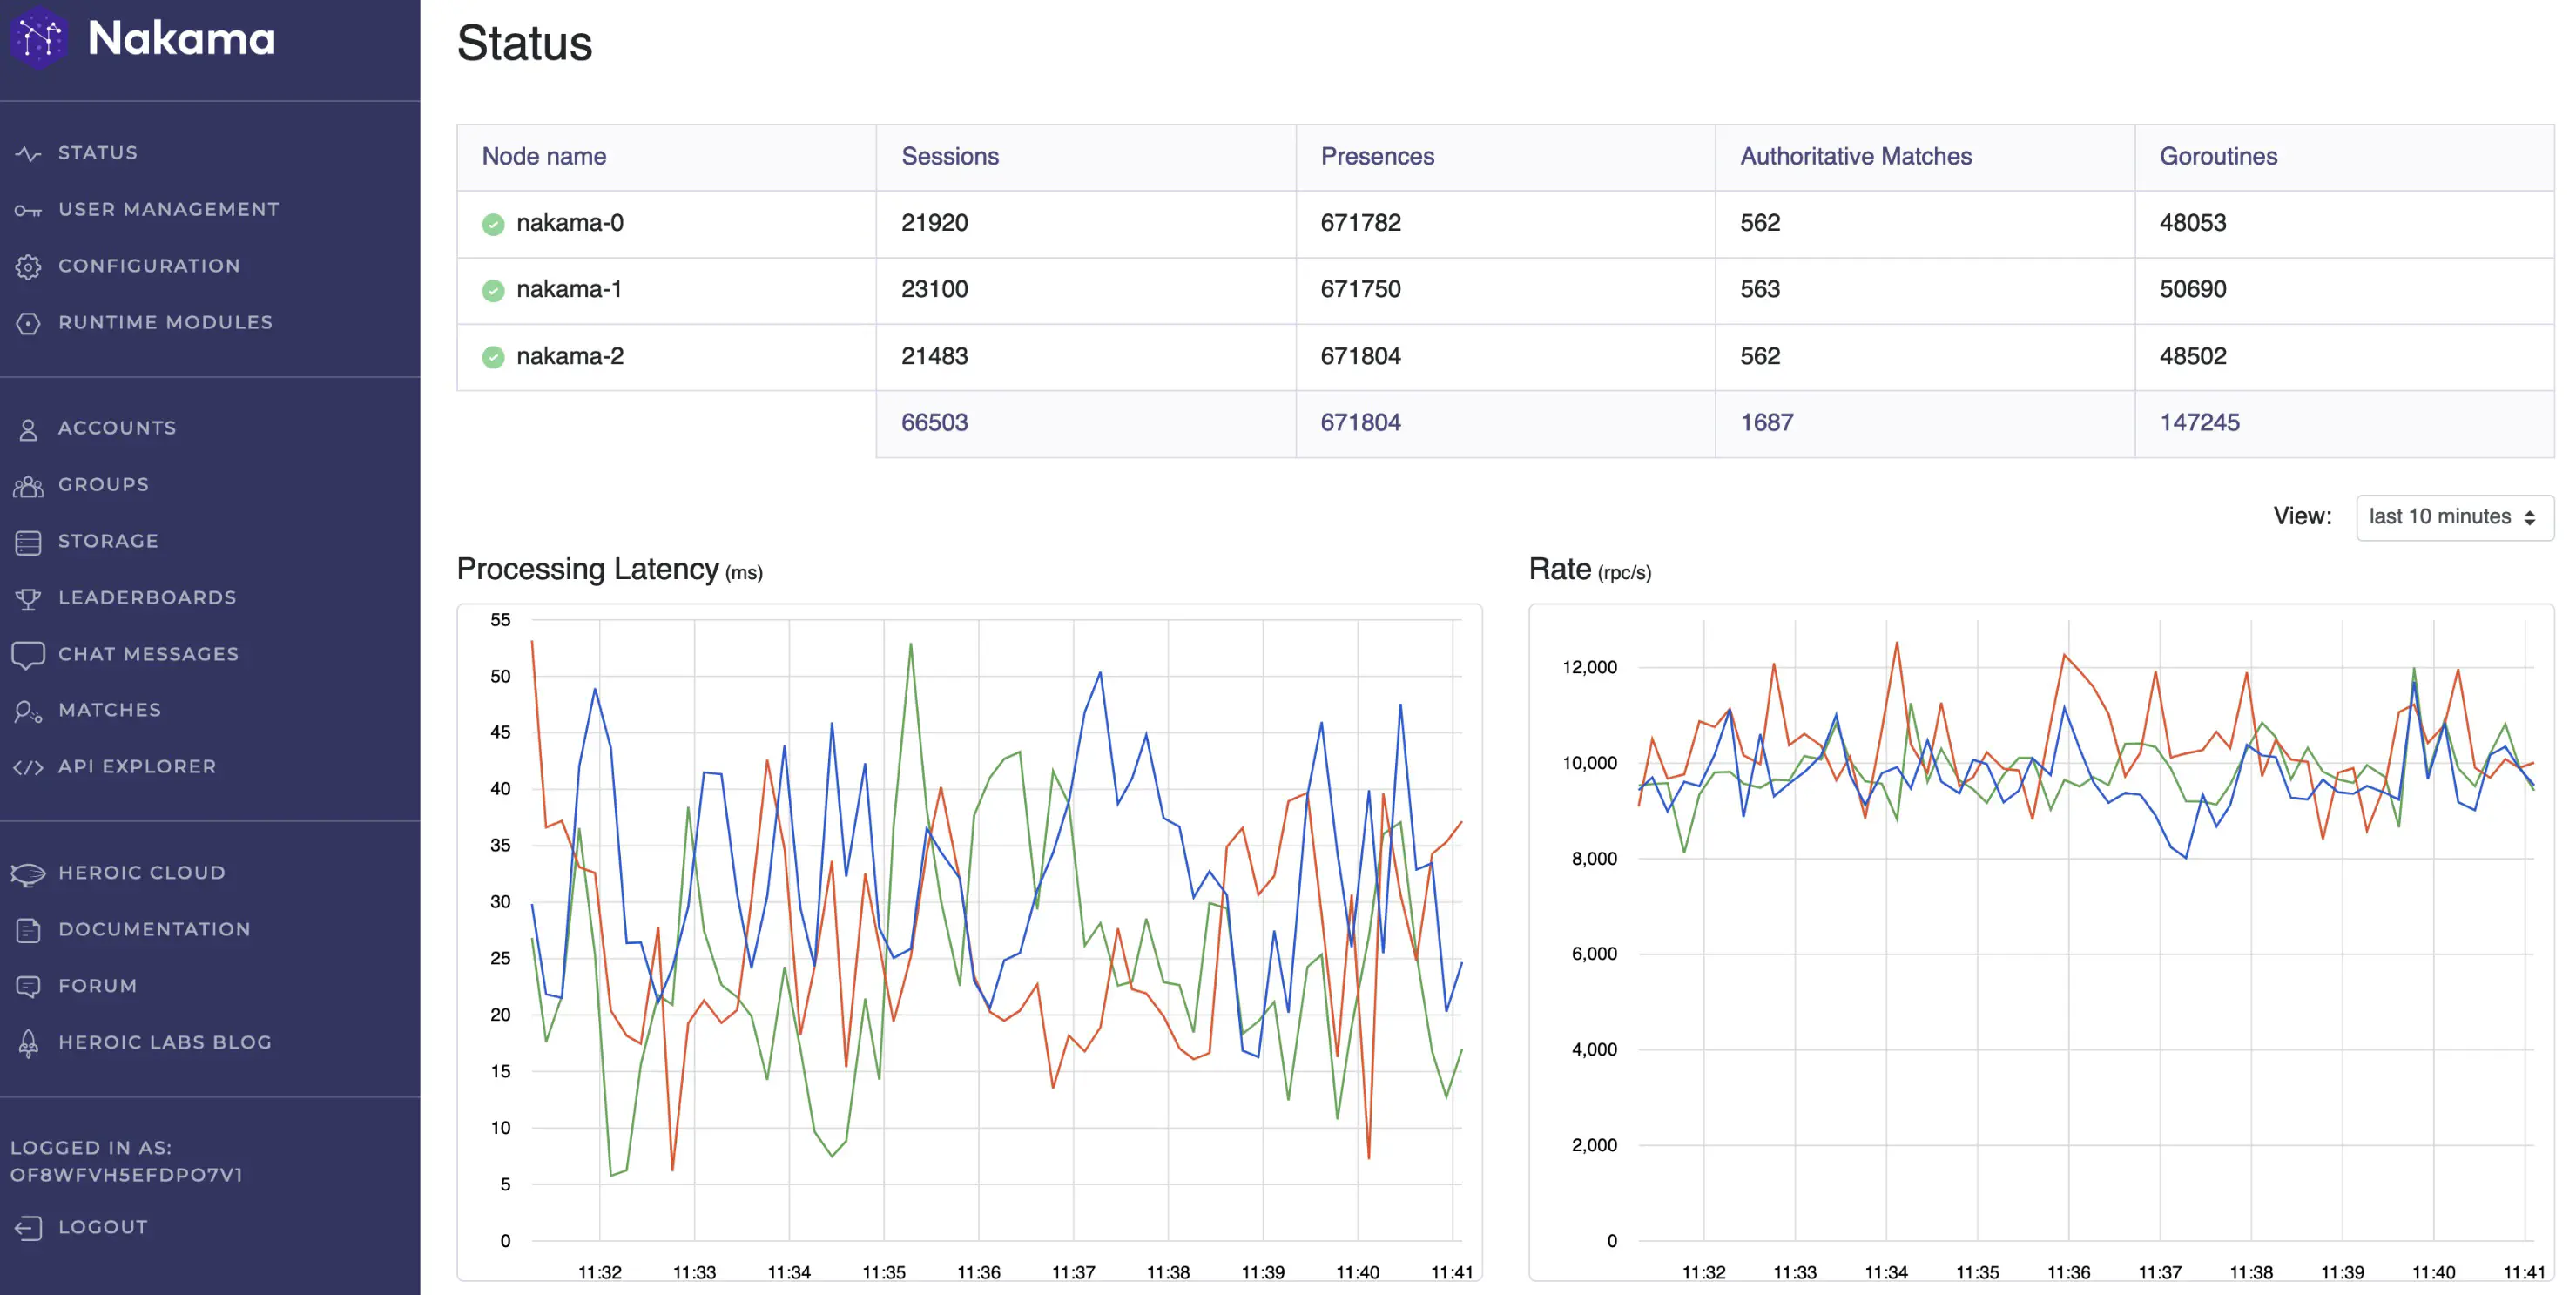Click the Logout arrow icon
This screenshot has width=2576, height=1295.
[x=28, y=1227]
